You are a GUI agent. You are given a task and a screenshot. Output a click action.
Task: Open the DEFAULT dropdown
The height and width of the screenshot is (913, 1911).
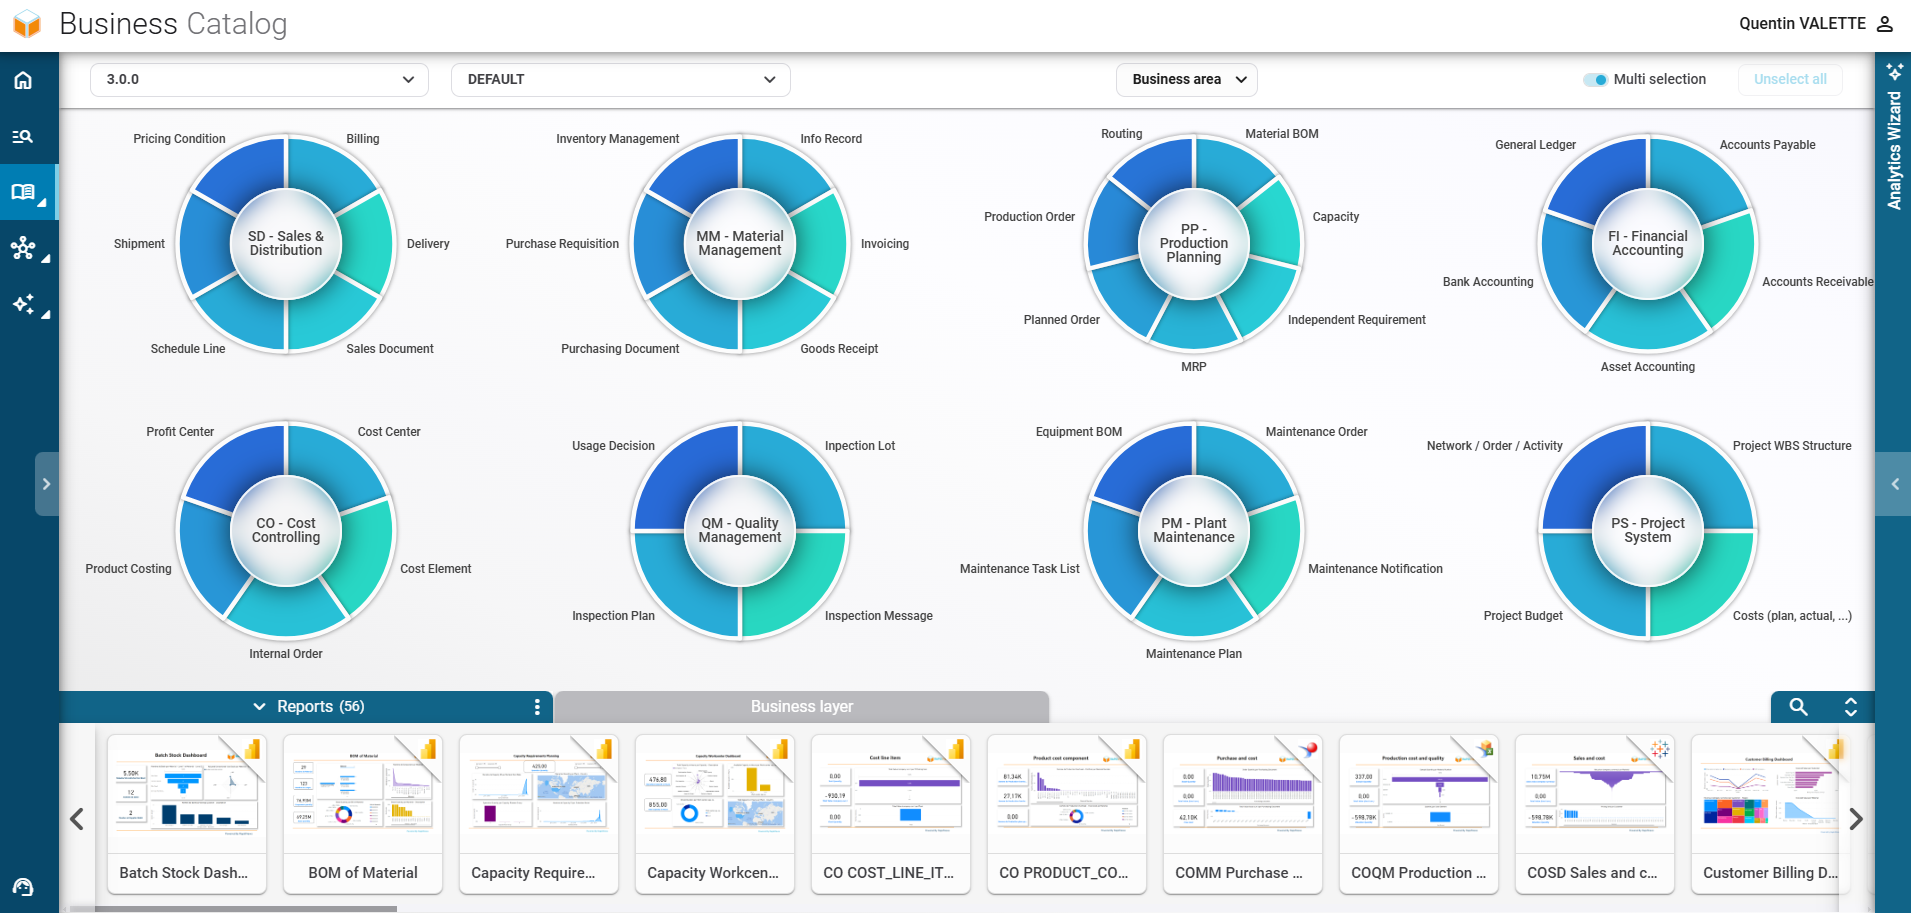621,80
